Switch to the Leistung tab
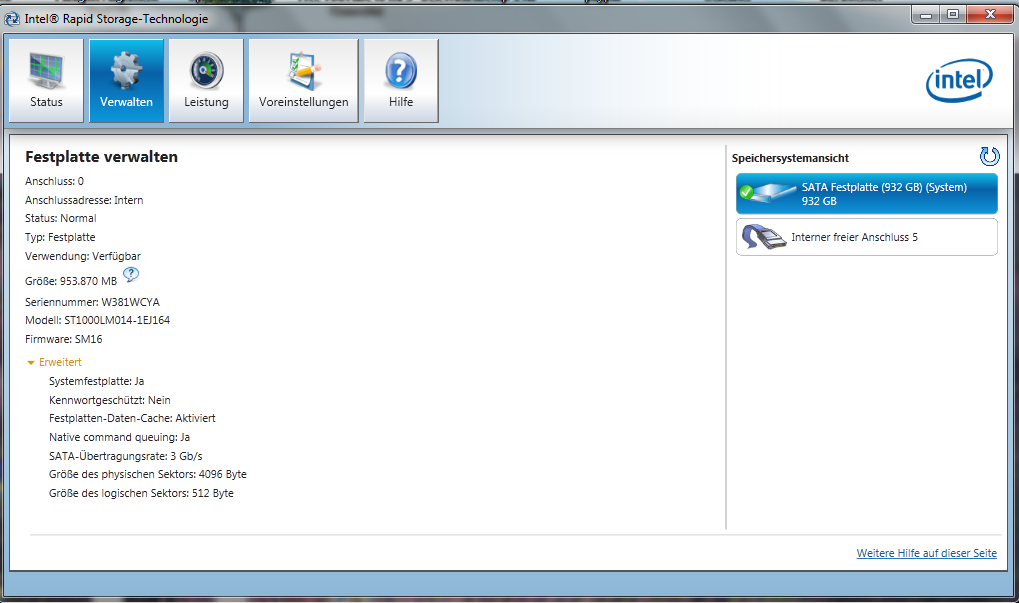 (x=206, y=81)
